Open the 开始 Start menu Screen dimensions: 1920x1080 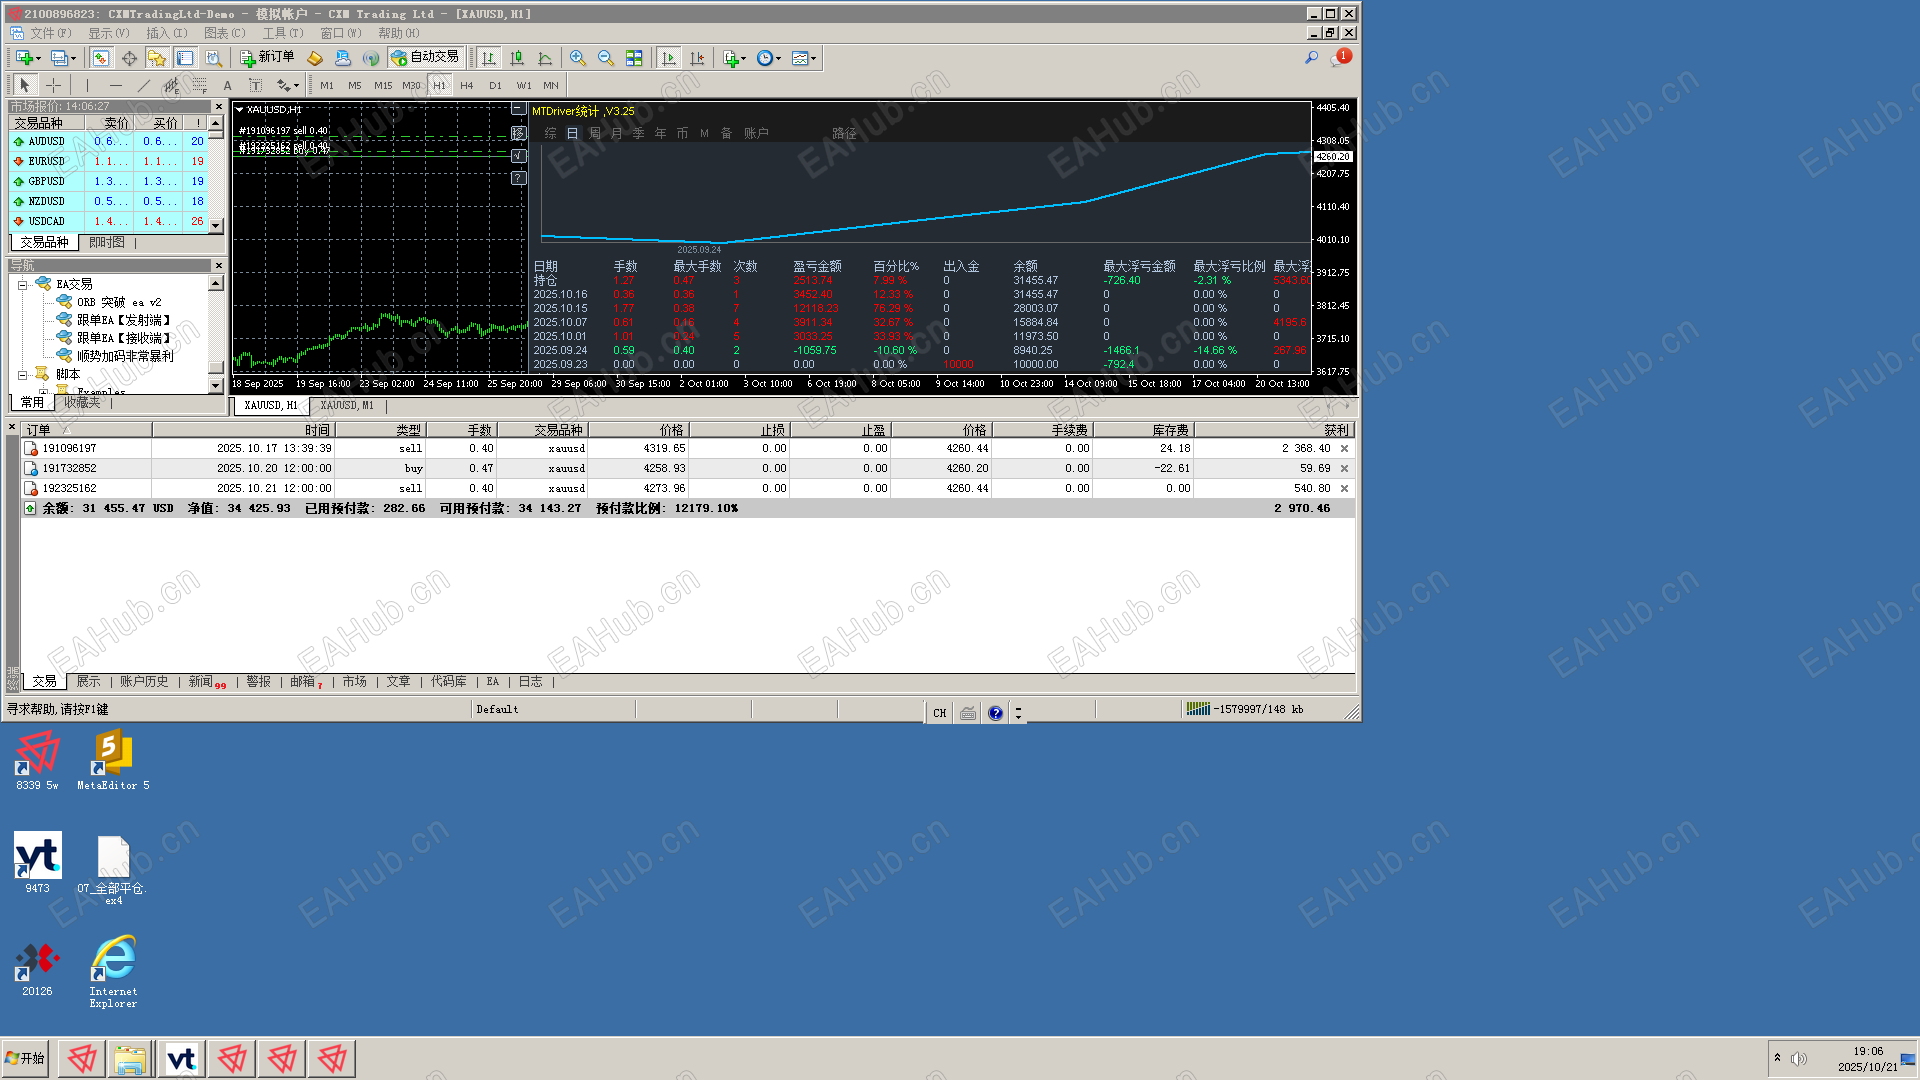click(26, 1058)
